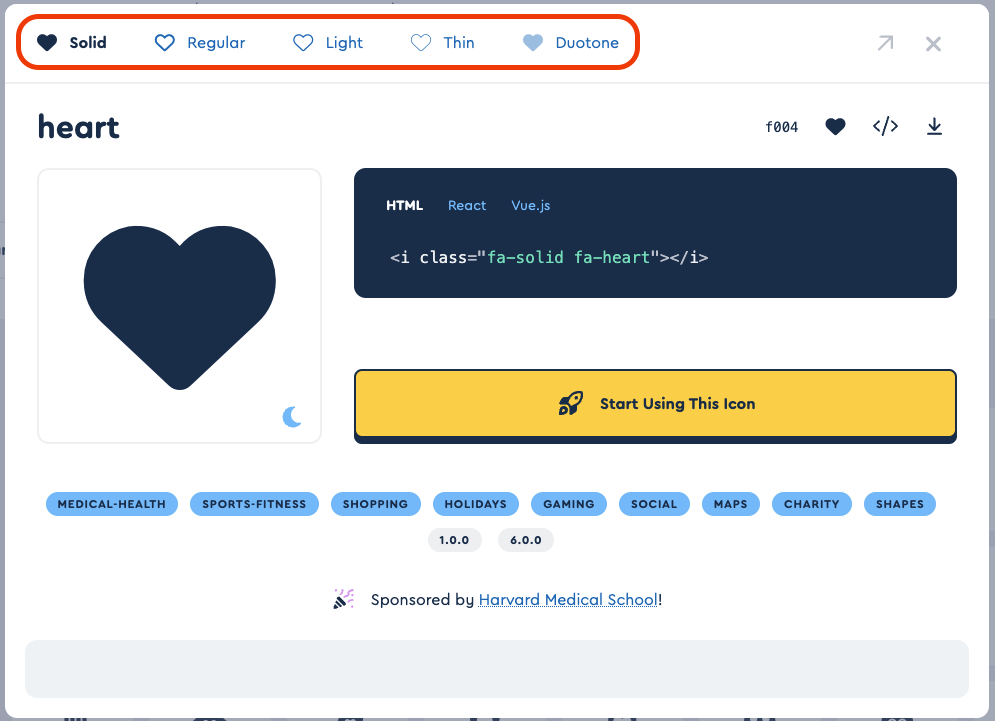Open the SPORTS-FITNESS category tag
The width and height of the screenshot is (995, 721).
point(254,504)
